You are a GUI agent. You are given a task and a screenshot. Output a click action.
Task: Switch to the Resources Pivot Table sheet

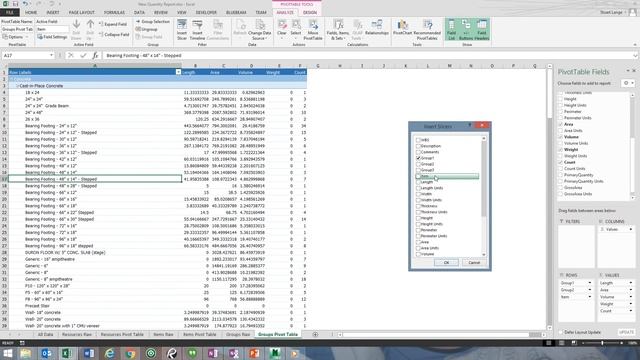(122, 334)
